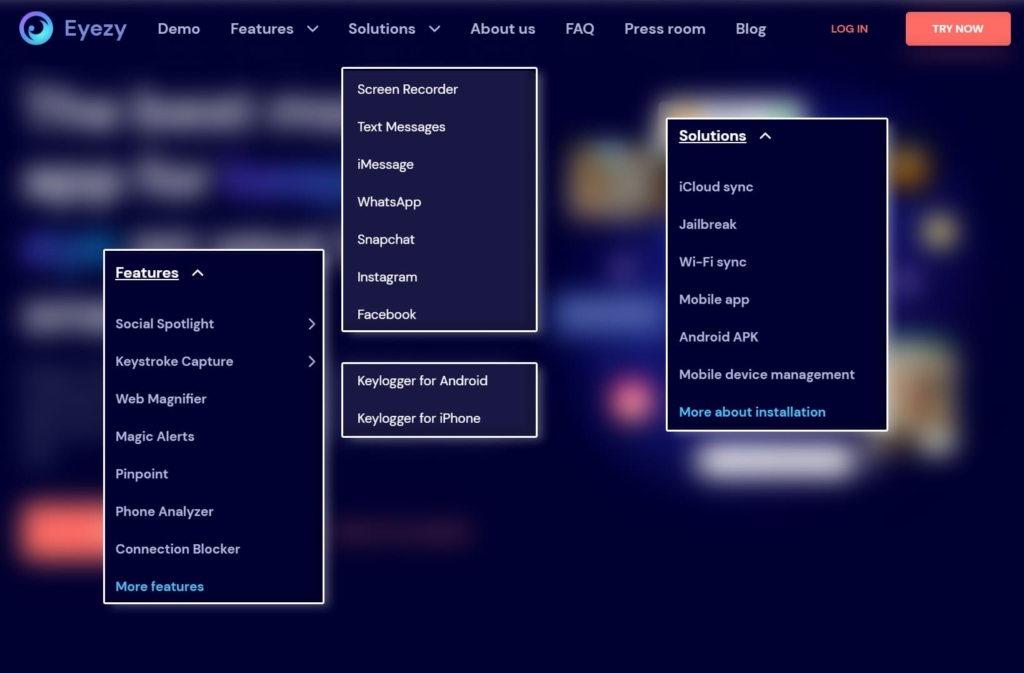Select Screen Recorder from the submenu
The width and height of the screenshot is (1024, 673).
click(x=407, y=89)
